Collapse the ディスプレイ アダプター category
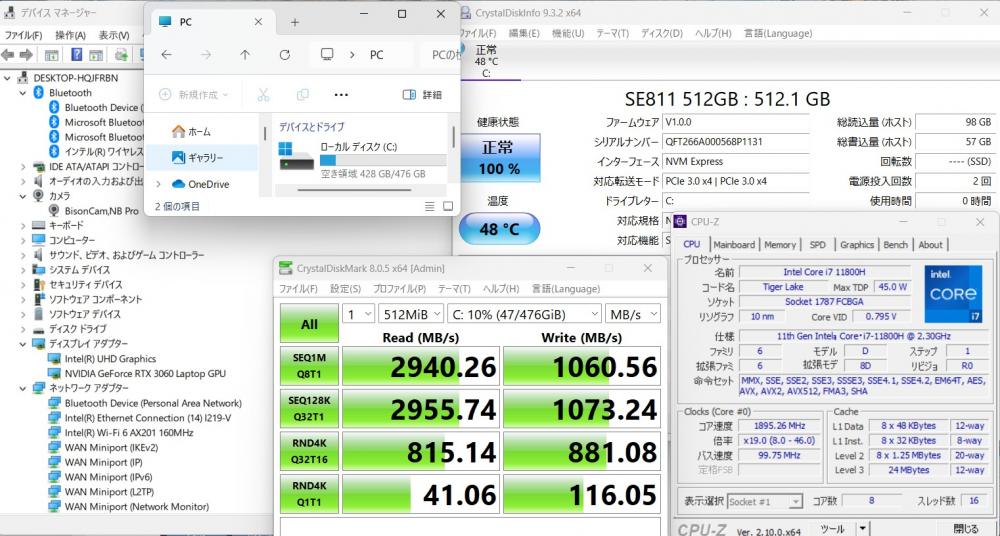The height and width of the screenshot is (536, 1000). pyautogui.click(x=23, y=344)
